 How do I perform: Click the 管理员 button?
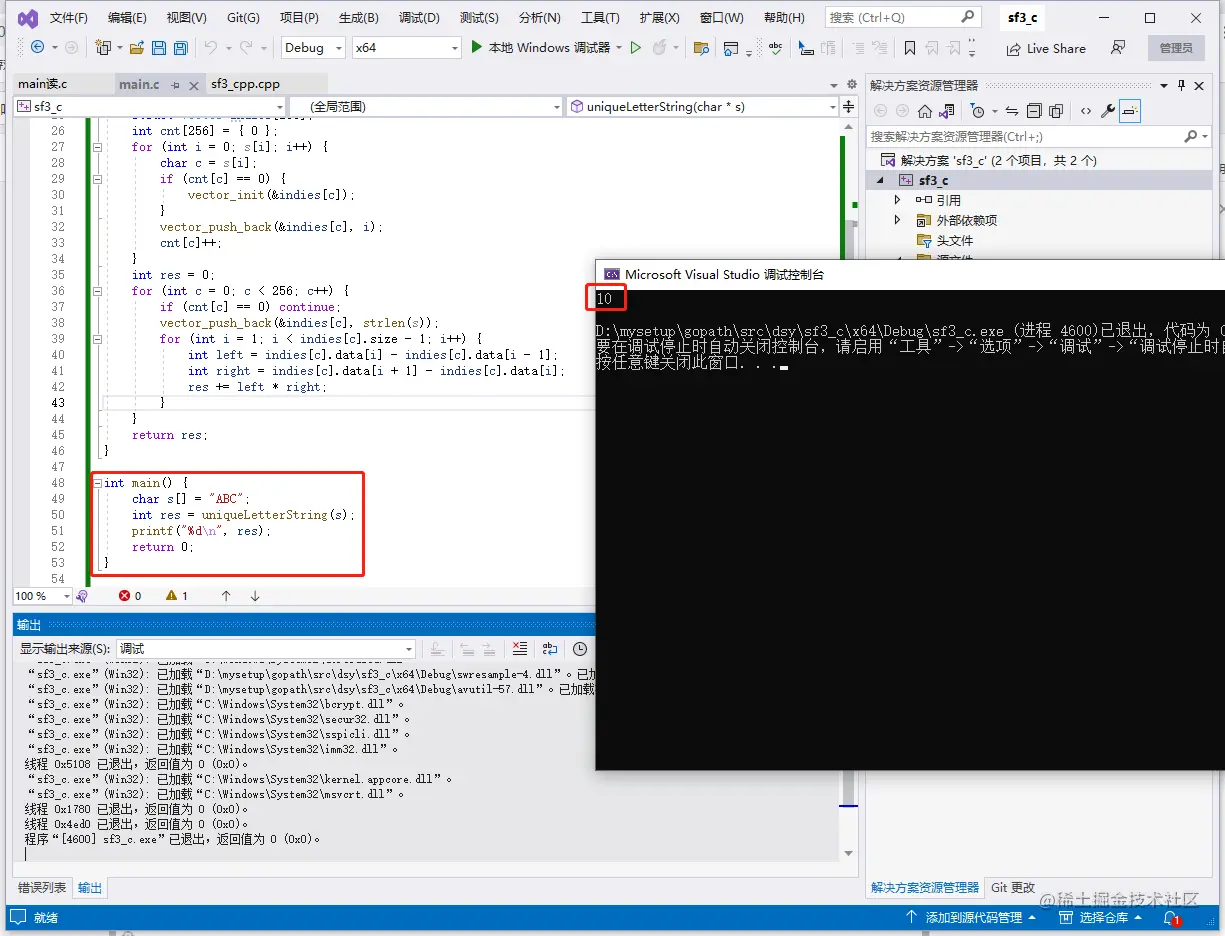(x=1176, y=48)
